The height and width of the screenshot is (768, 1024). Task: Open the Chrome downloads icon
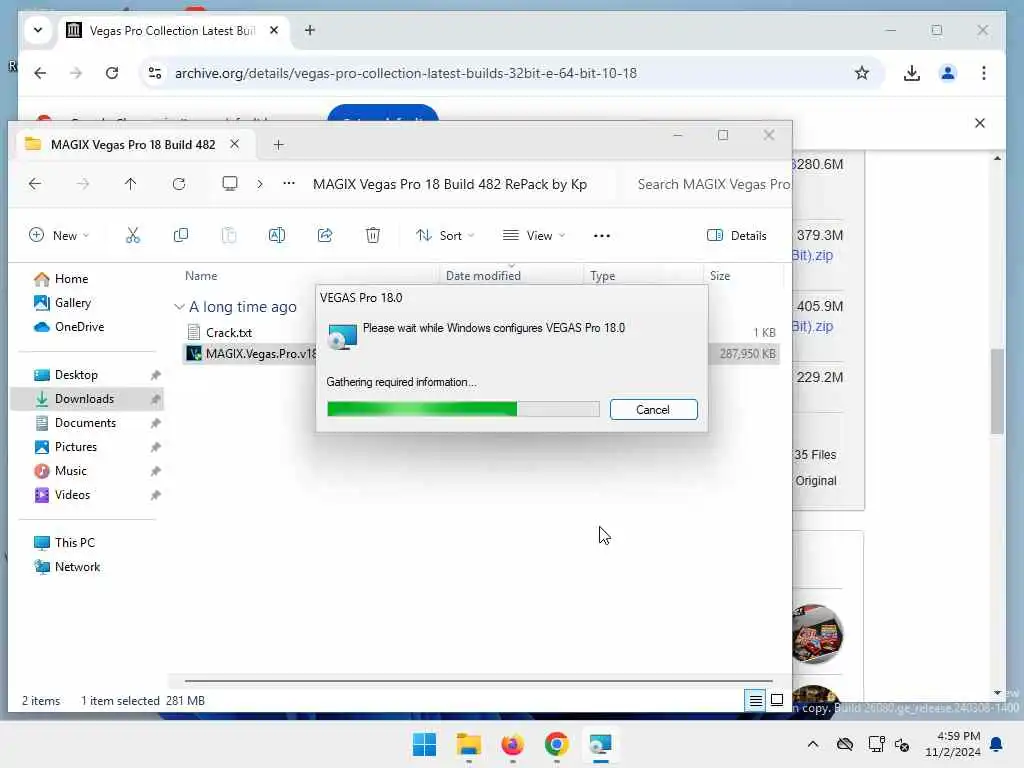click(x=912, y=73)
